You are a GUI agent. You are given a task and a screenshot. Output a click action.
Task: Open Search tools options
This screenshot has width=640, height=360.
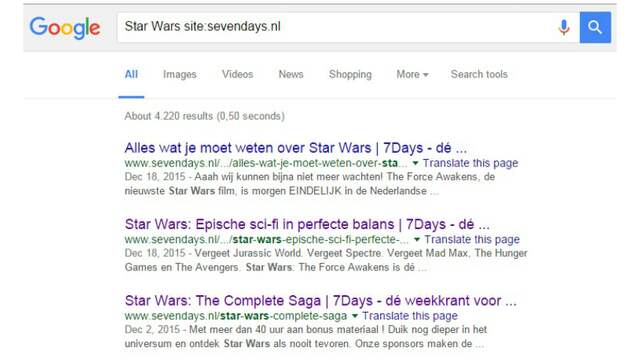tap(479, 74)
